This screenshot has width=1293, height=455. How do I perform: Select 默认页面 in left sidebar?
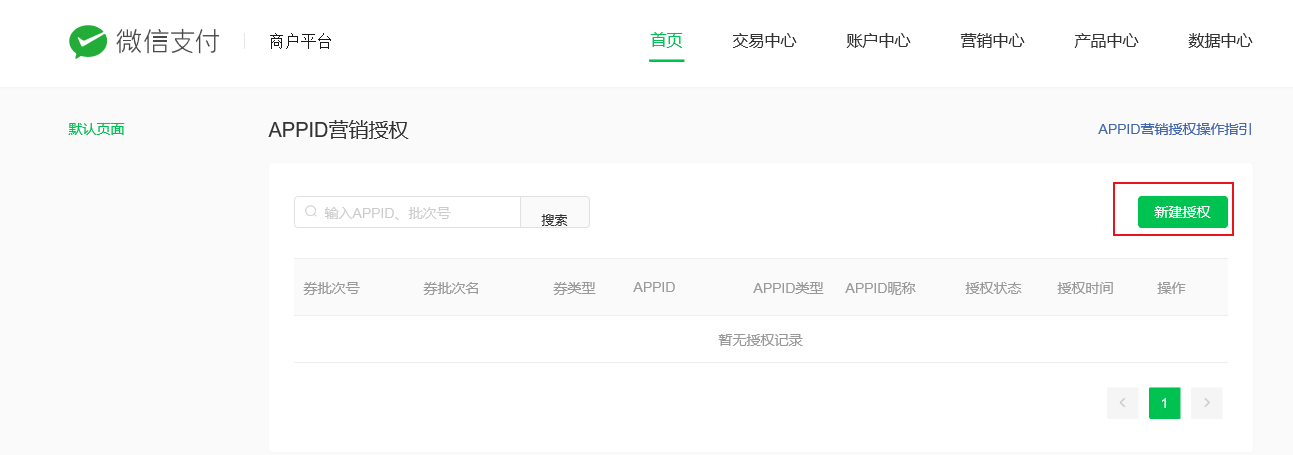96,129
